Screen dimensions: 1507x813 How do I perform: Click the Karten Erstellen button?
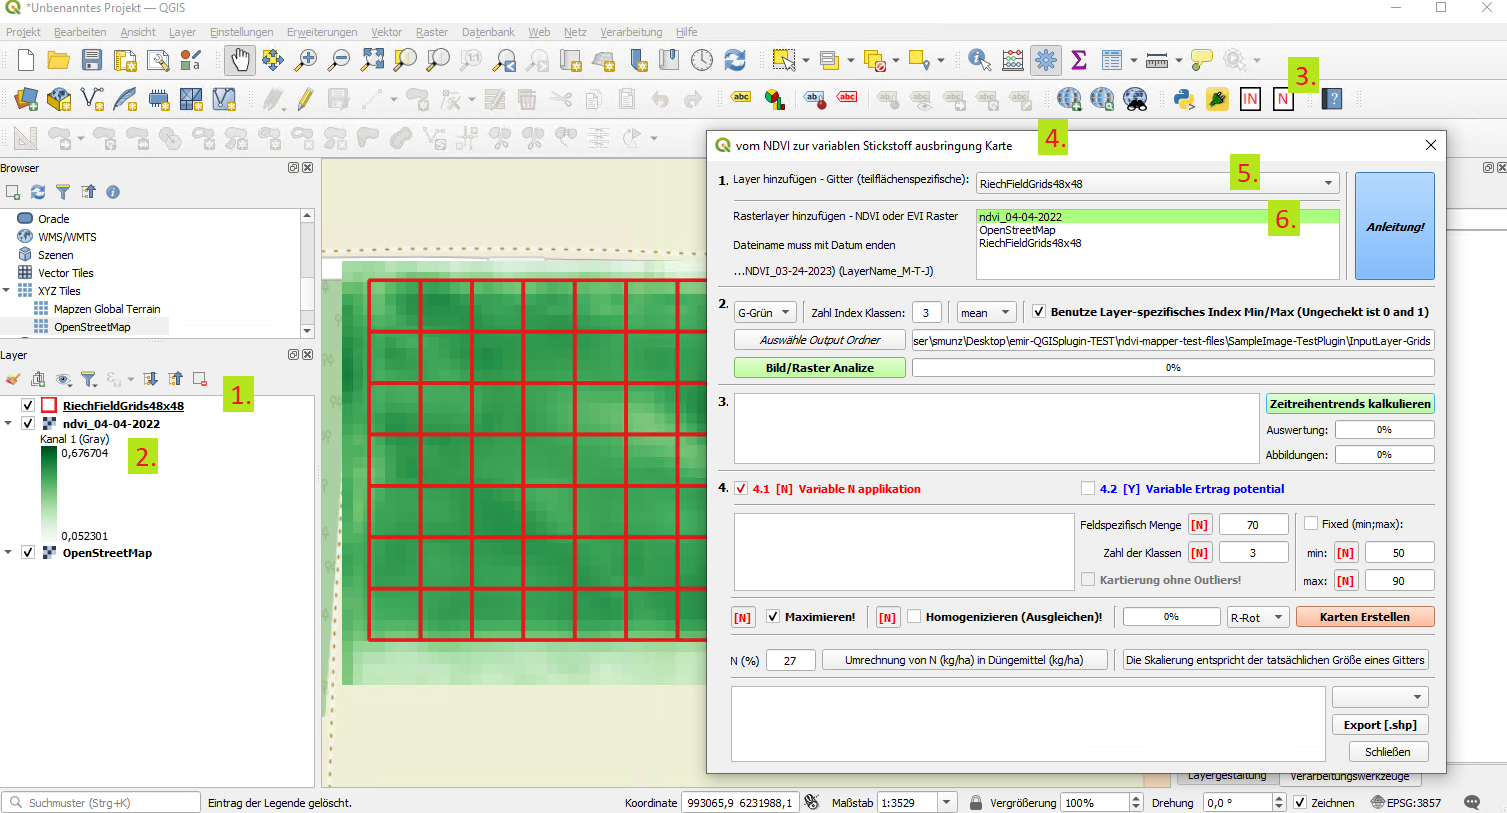(1365, 617)
